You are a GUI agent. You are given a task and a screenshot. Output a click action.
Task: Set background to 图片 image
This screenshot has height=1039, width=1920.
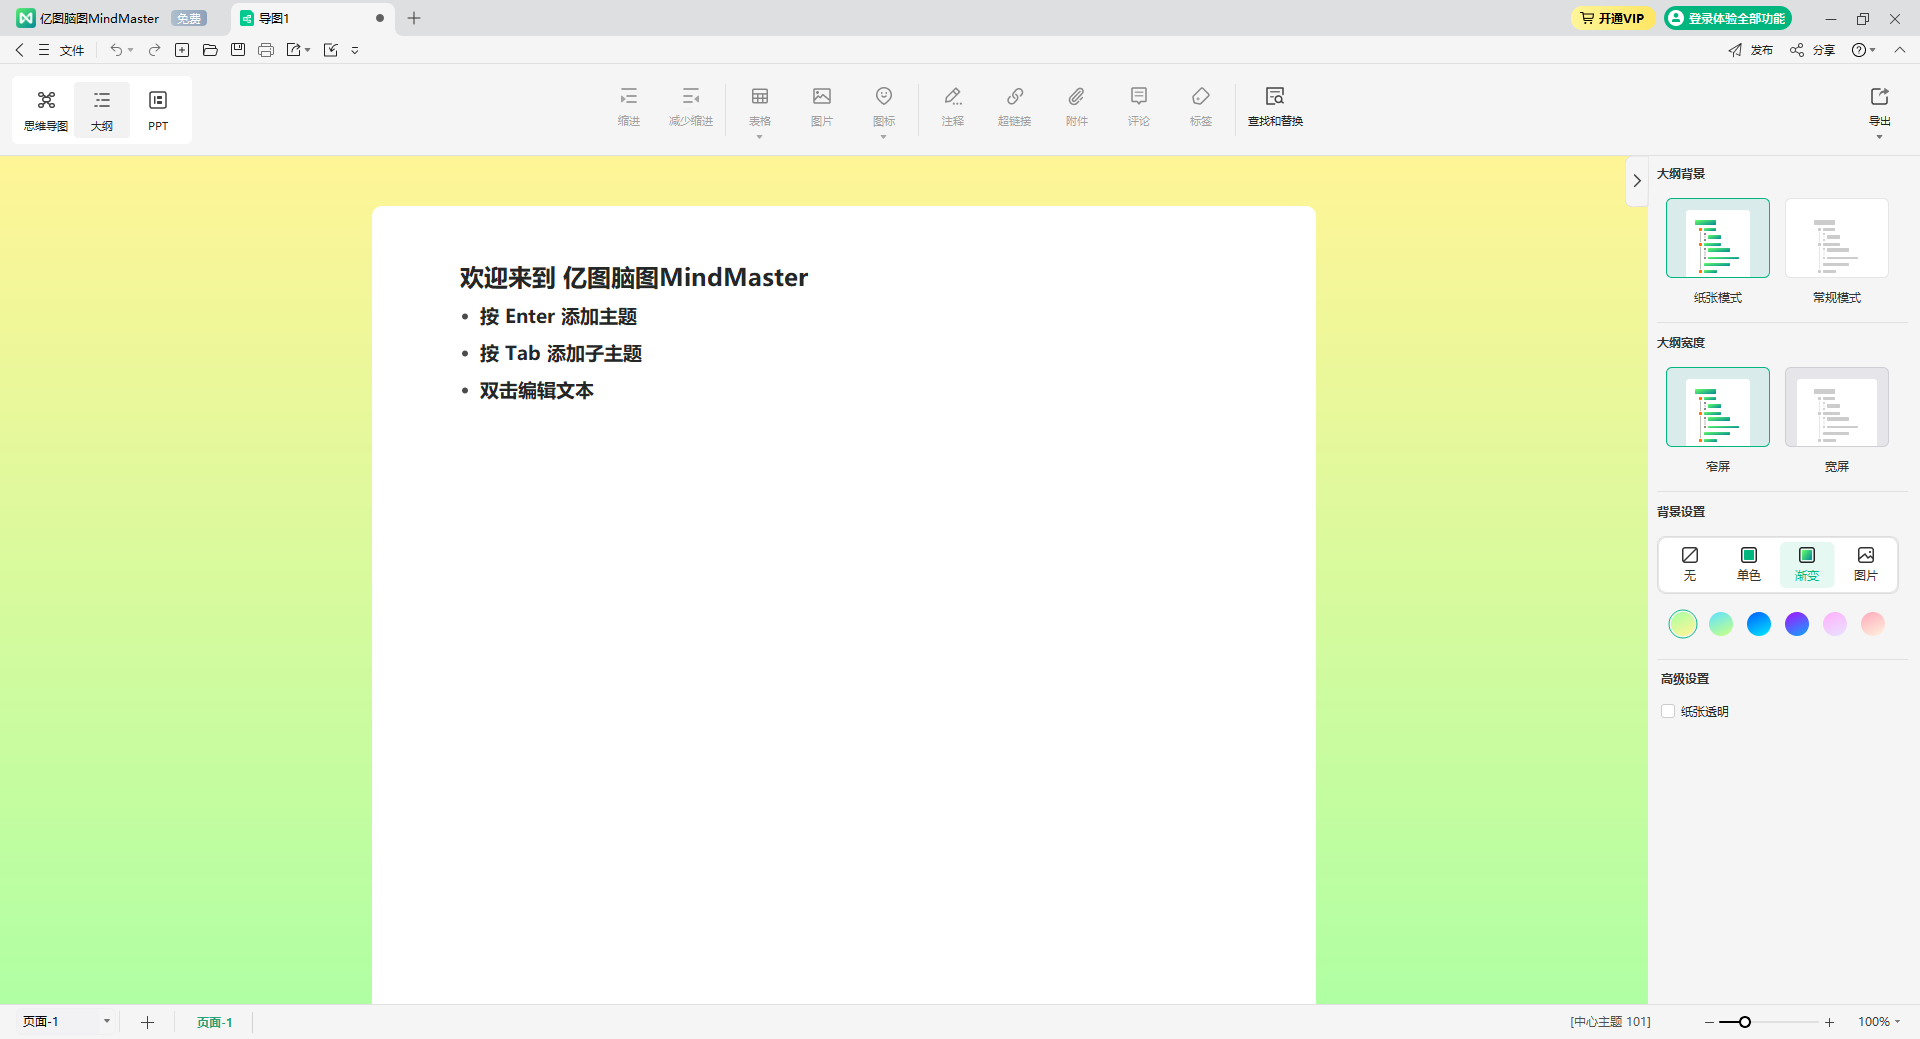point(1866,564)
